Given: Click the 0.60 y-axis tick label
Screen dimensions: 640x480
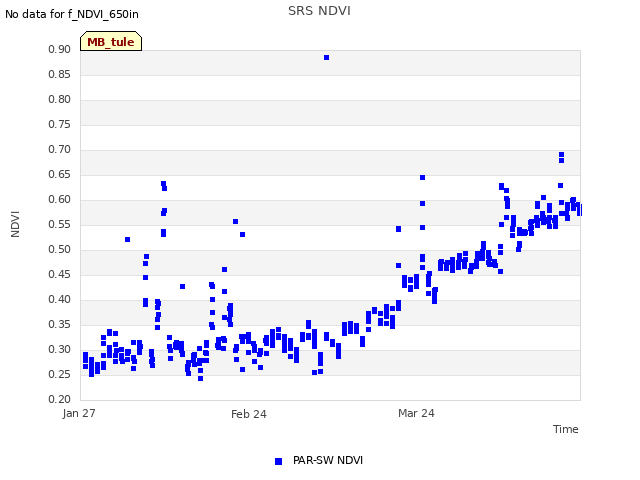Looking at the screenshot, I should [60, 199].
